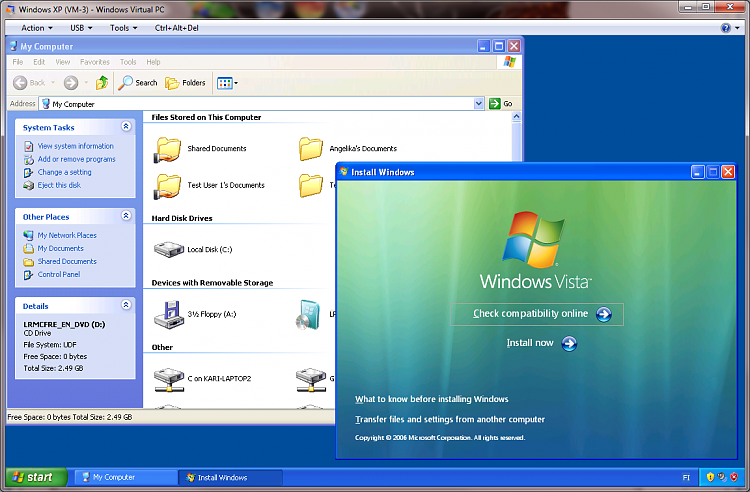This screenshot has height=492, width=750.
Task: Go up one folder level icon
Action: click(x=102, y=83)
